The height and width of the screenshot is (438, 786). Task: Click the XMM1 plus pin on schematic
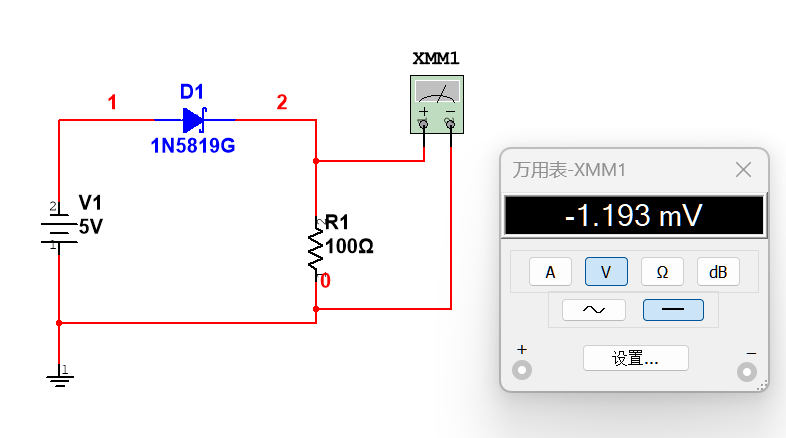click(424, 124)
